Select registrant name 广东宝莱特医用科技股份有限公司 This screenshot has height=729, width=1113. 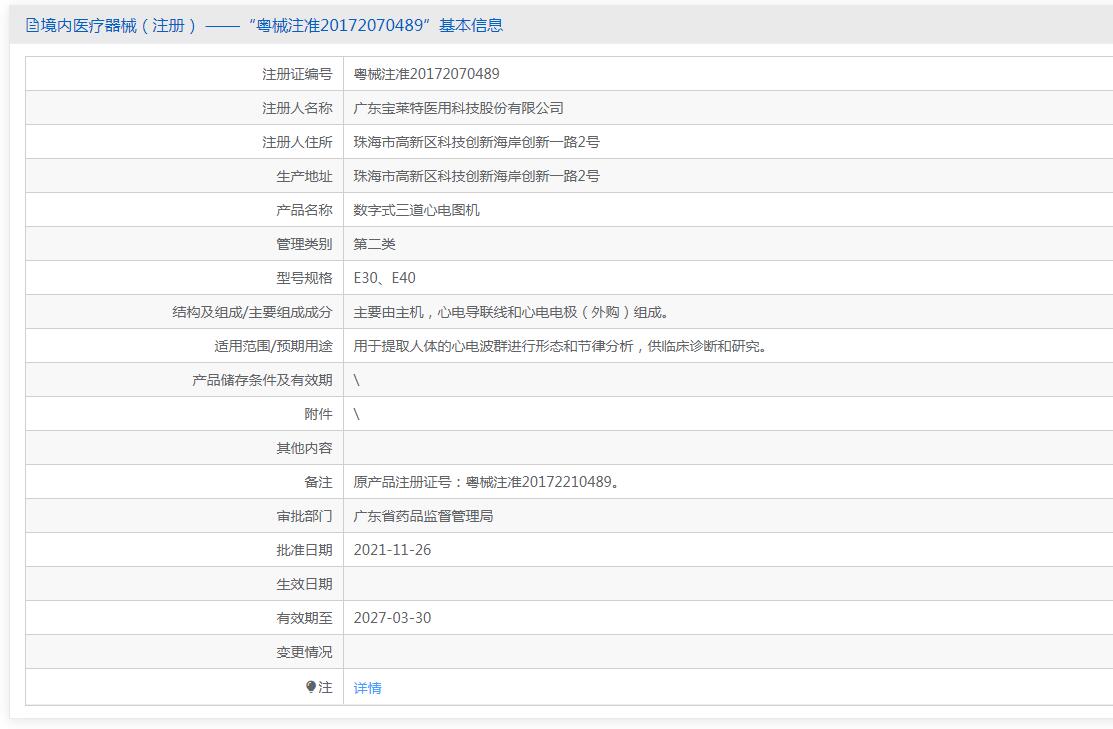point(459,108)
